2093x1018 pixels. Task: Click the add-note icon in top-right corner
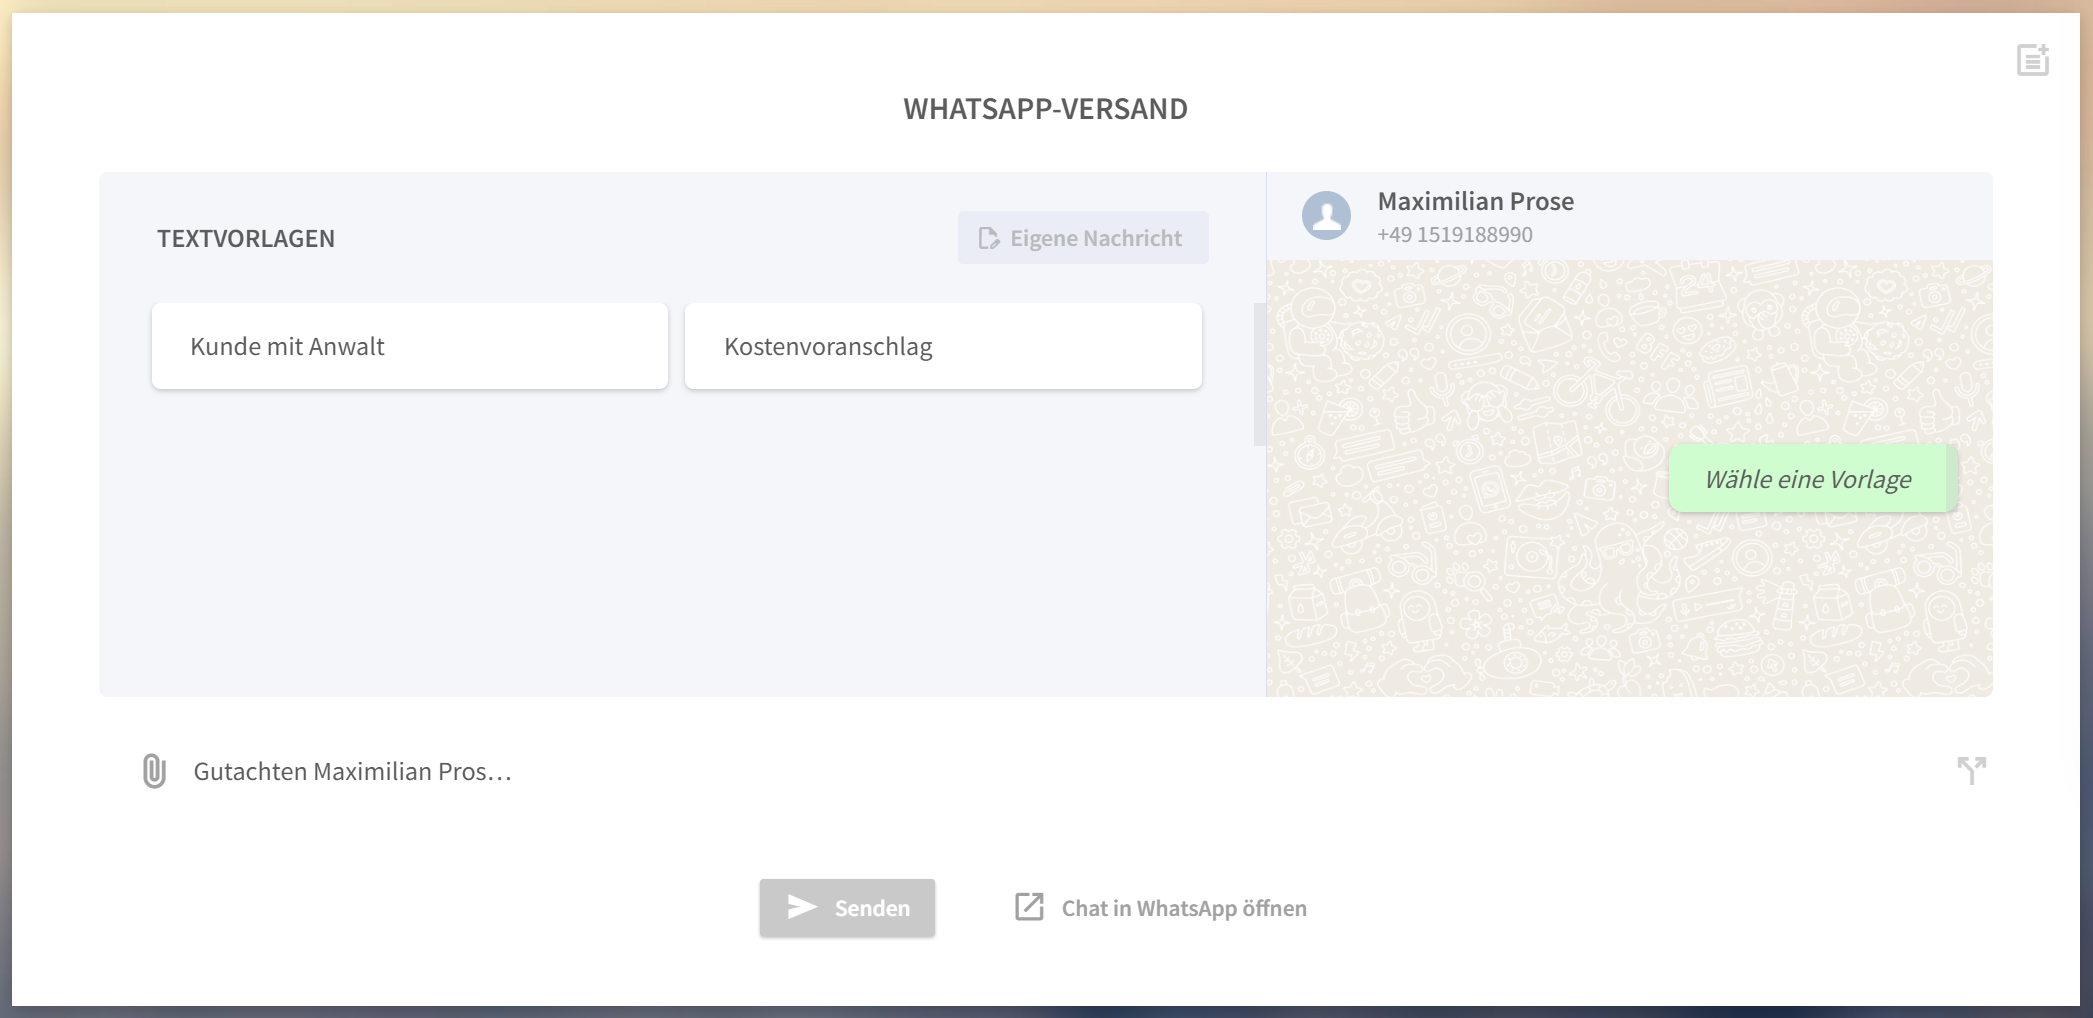pos(2032,60)
